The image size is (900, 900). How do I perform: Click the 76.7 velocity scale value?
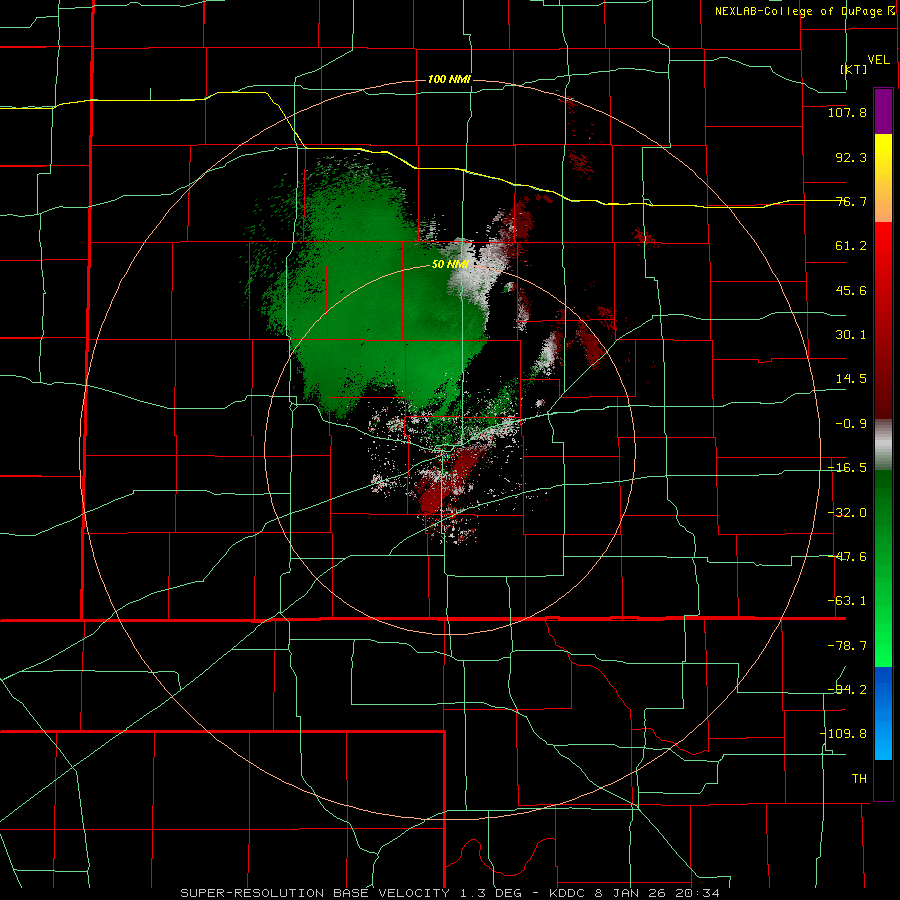pyautogui.click(x=851, y=201)
